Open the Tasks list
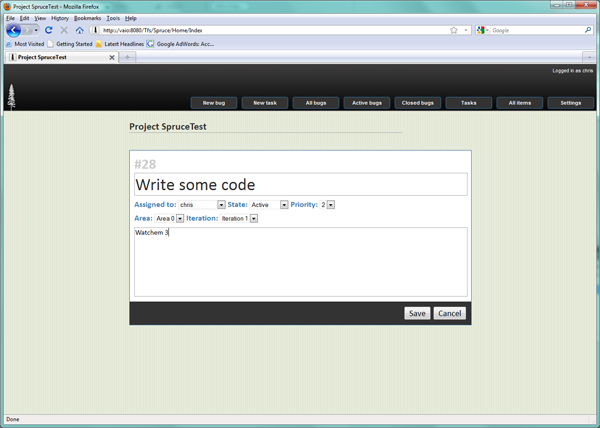This screenshot has width=600, height=428. (x=468, y=103)
